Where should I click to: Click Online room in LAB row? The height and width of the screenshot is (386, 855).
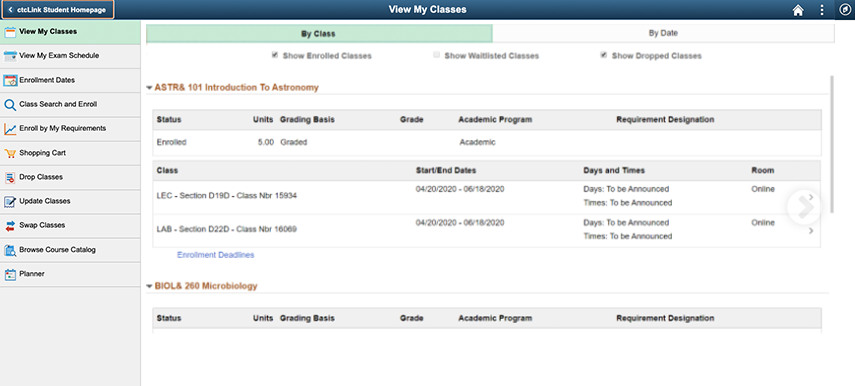(763, 222)
